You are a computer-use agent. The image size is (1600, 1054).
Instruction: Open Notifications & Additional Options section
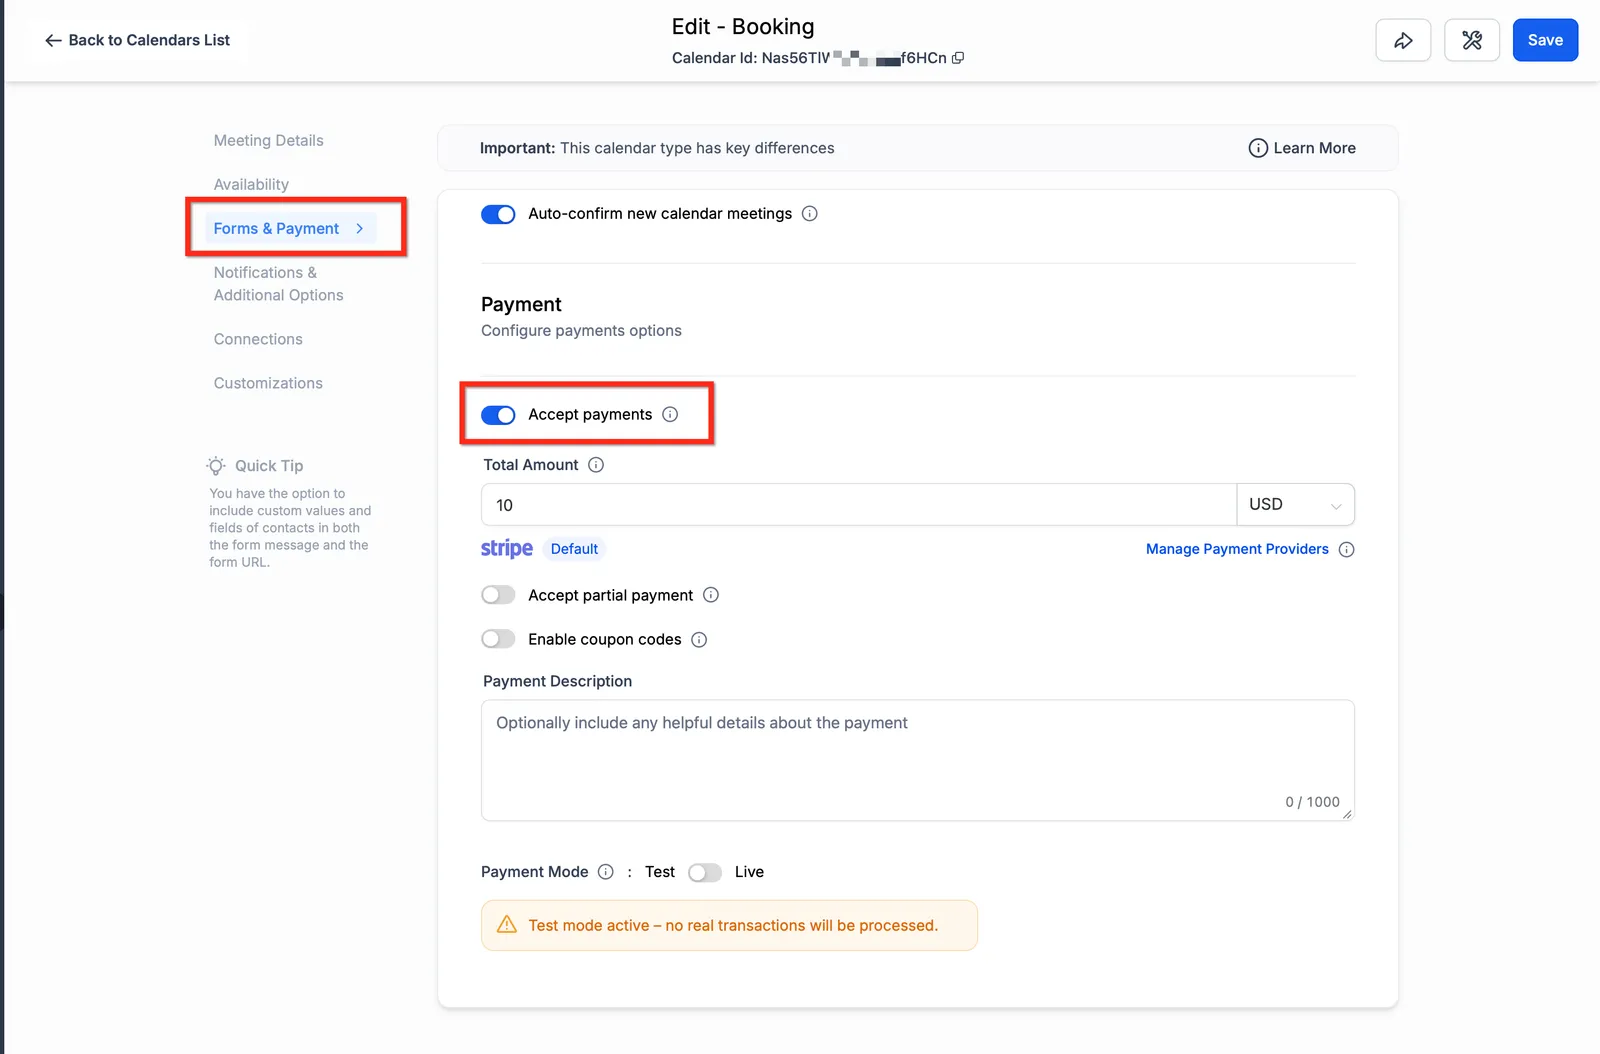(x=279, y=284)
